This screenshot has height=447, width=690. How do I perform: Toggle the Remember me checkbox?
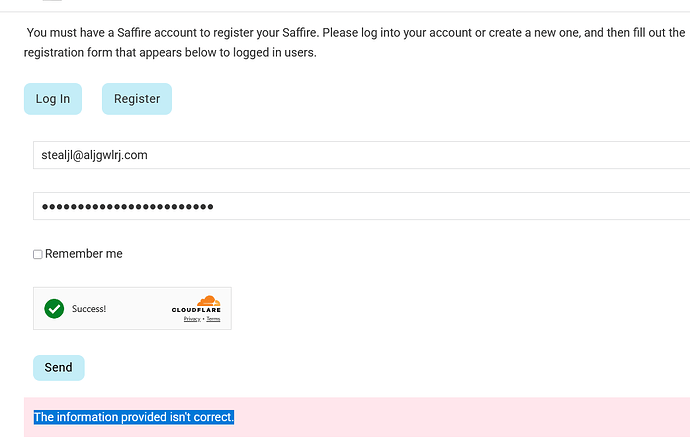click(38, 255)
